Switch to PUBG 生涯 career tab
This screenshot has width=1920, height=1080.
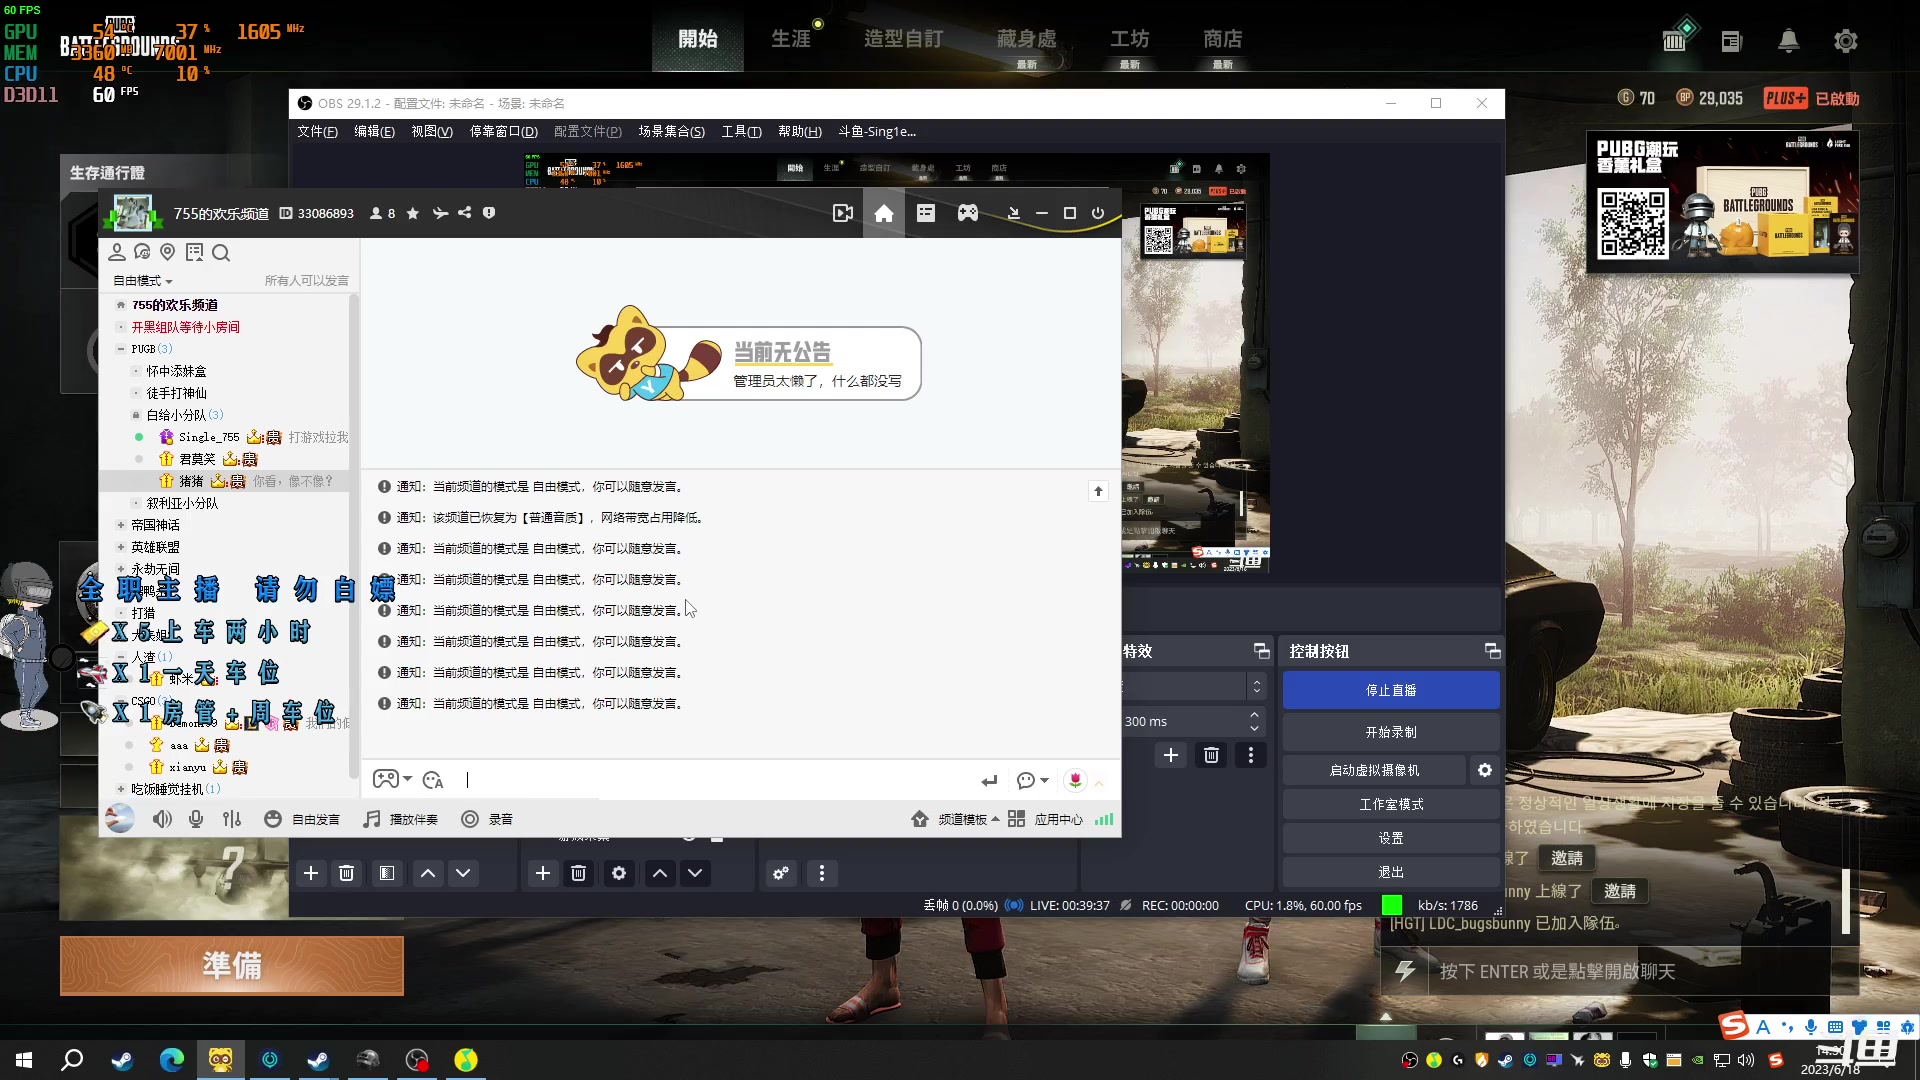click(x=791, y=39)
